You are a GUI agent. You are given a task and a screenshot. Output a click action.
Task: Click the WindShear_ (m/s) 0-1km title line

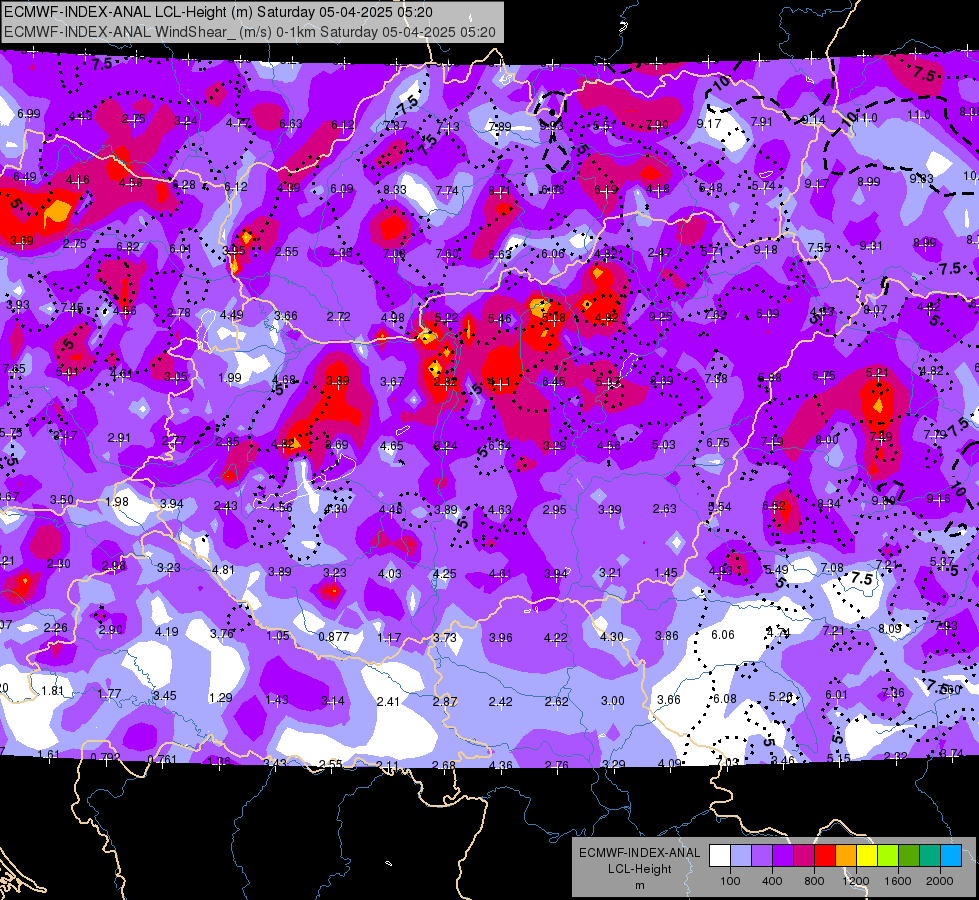[250, 32]
